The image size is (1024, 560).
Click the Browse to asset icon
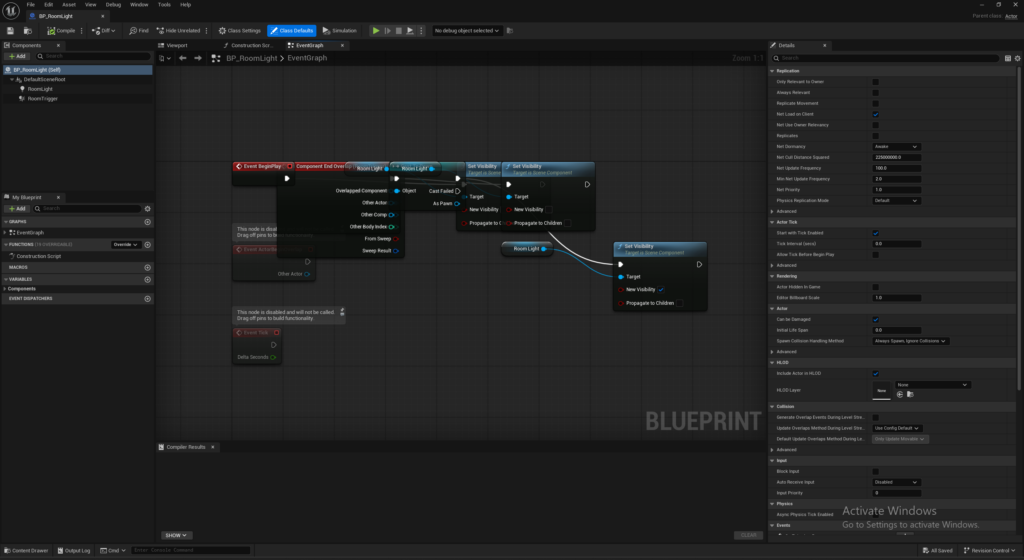tap(28, 31)
